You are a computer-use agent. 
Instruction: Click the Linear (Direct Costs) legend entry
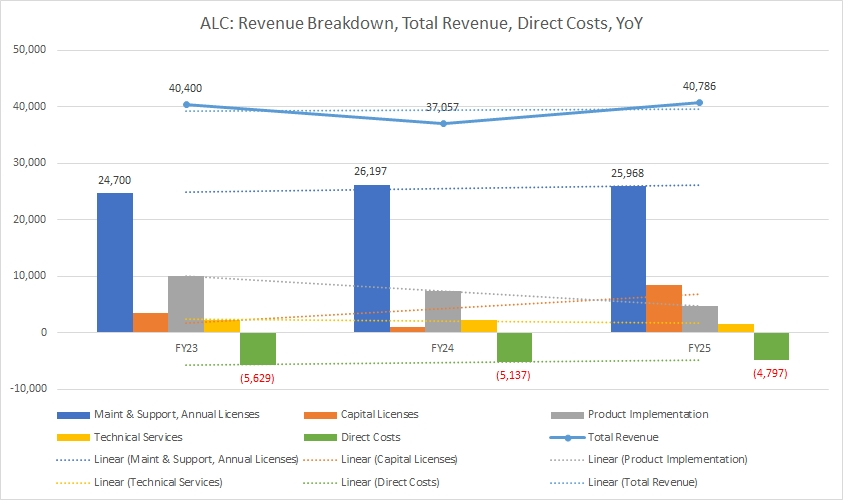393,481
